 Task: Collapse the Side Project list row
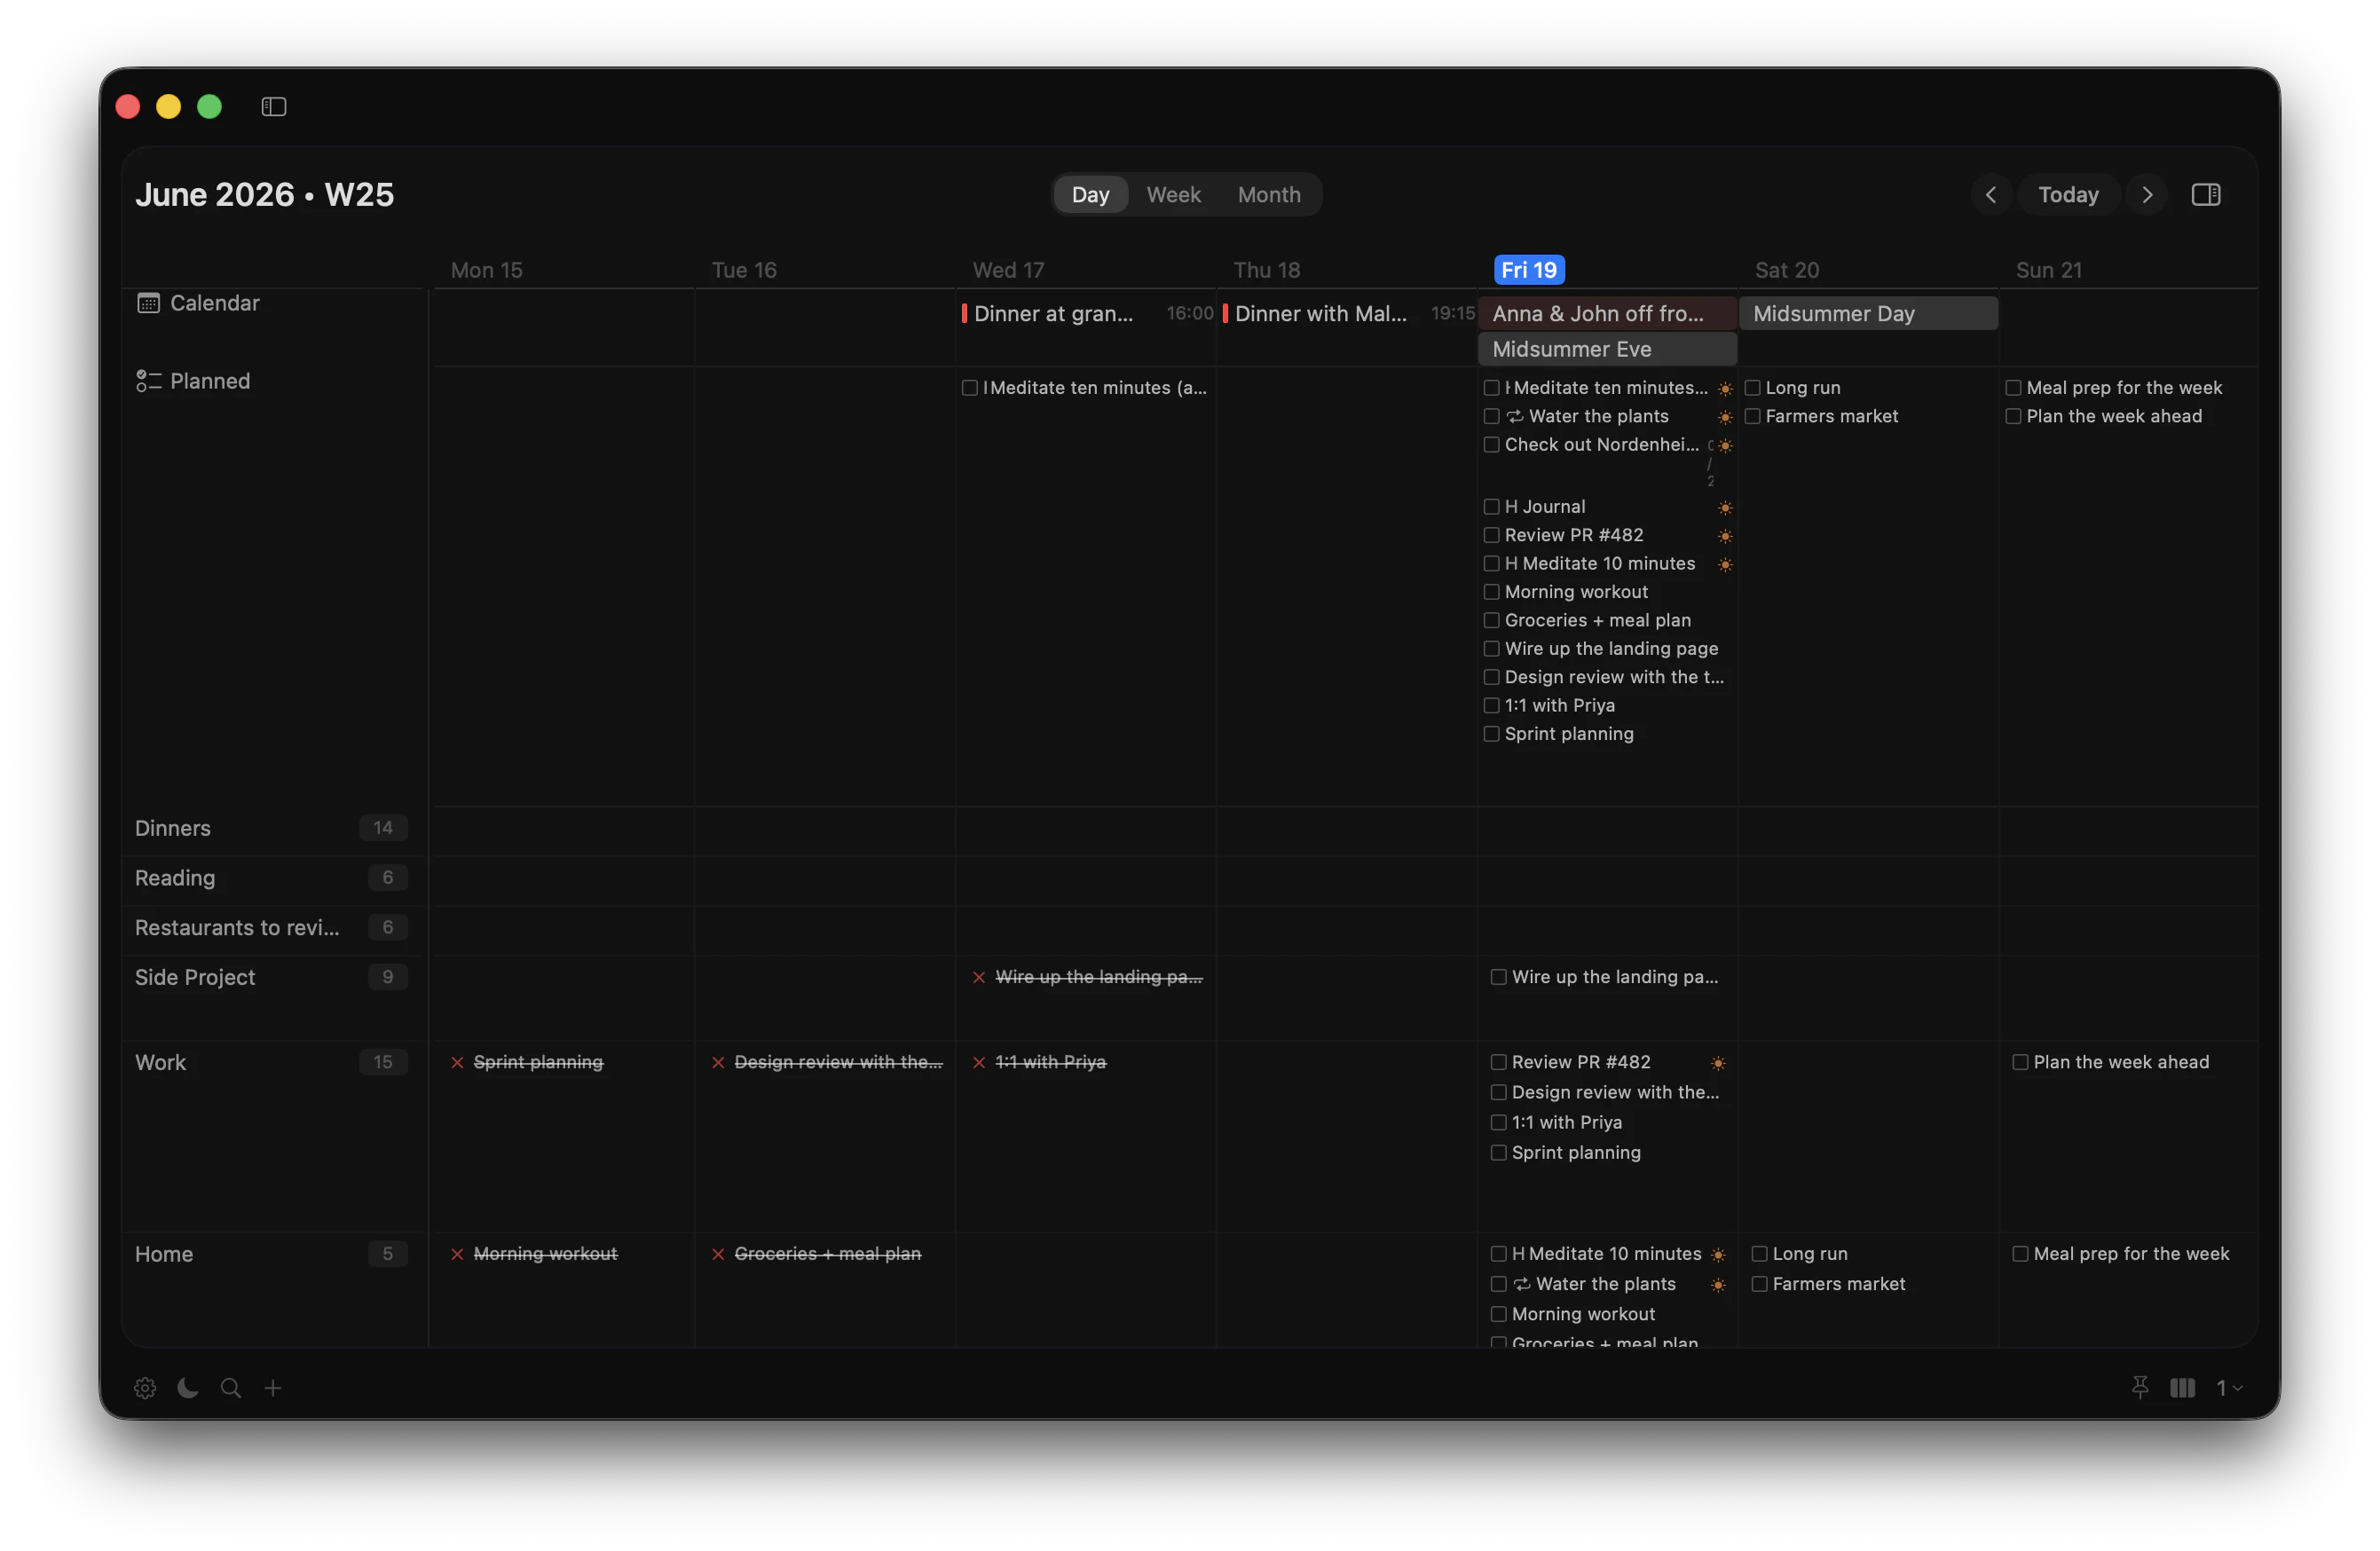coord(271,977)
